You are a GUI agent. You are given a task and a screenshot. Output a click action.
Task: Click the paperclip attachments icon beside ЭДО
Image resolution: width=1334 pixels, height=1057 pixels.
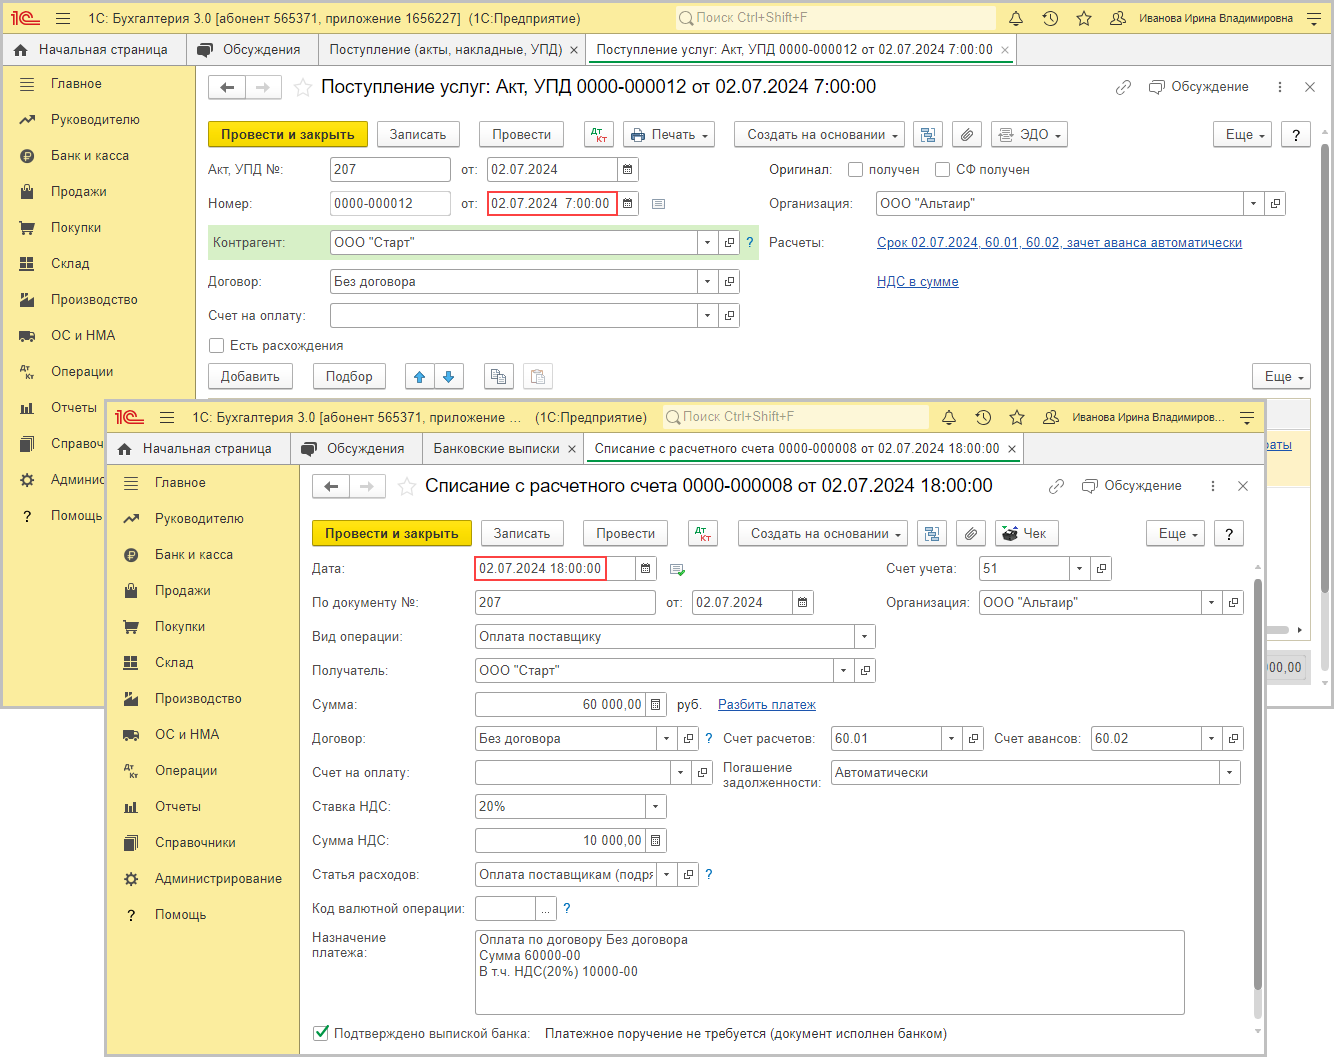pos(966,135)
